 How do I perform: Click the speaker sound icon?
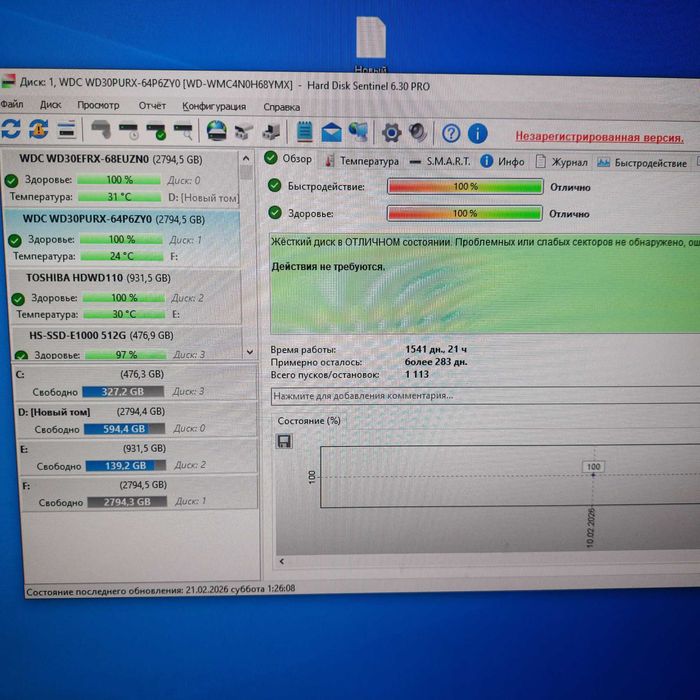[x=418, y=133]
